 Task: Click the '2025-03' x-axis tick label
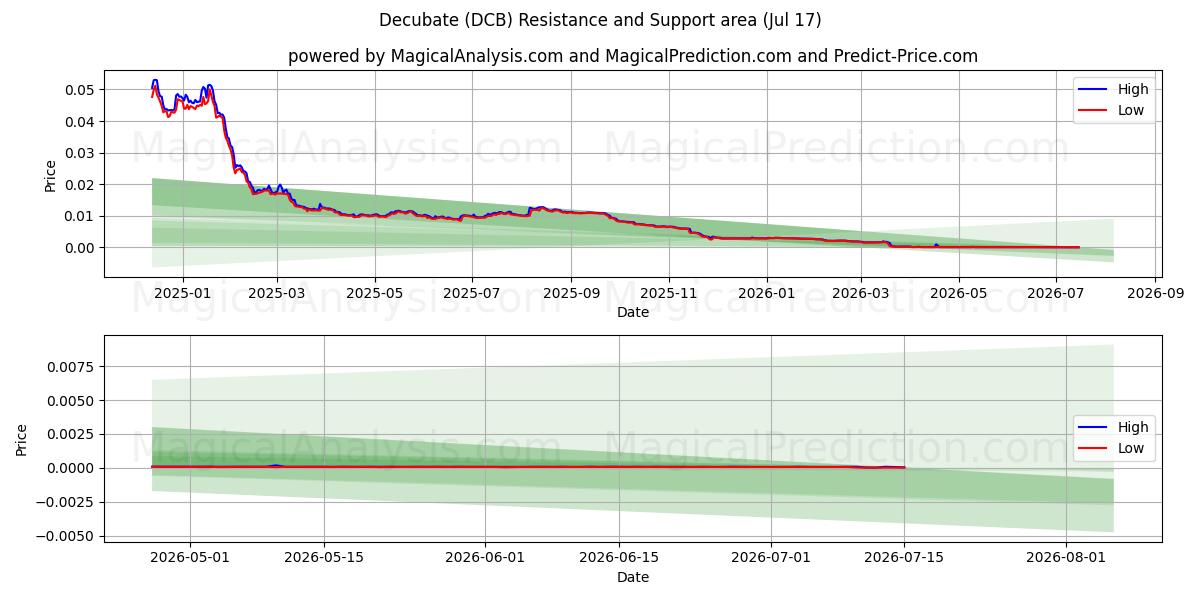click(x=276, y=293)
